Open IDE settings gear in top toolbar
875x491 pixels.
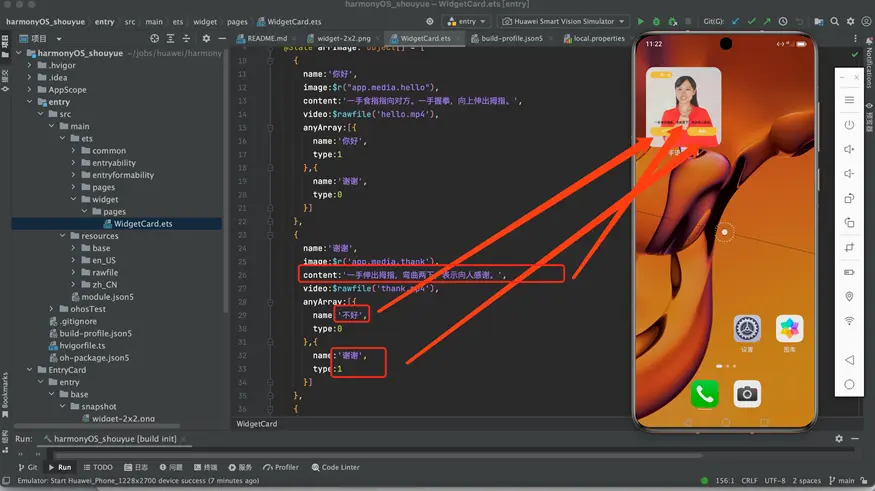point(850,21)
